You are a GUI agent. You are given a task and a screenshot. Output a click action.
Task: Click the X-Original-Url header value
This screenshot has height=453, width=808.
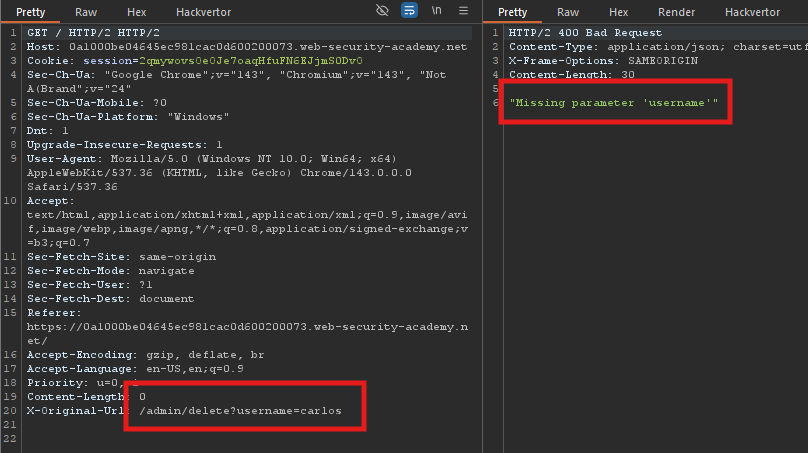[x=240, y=410]
